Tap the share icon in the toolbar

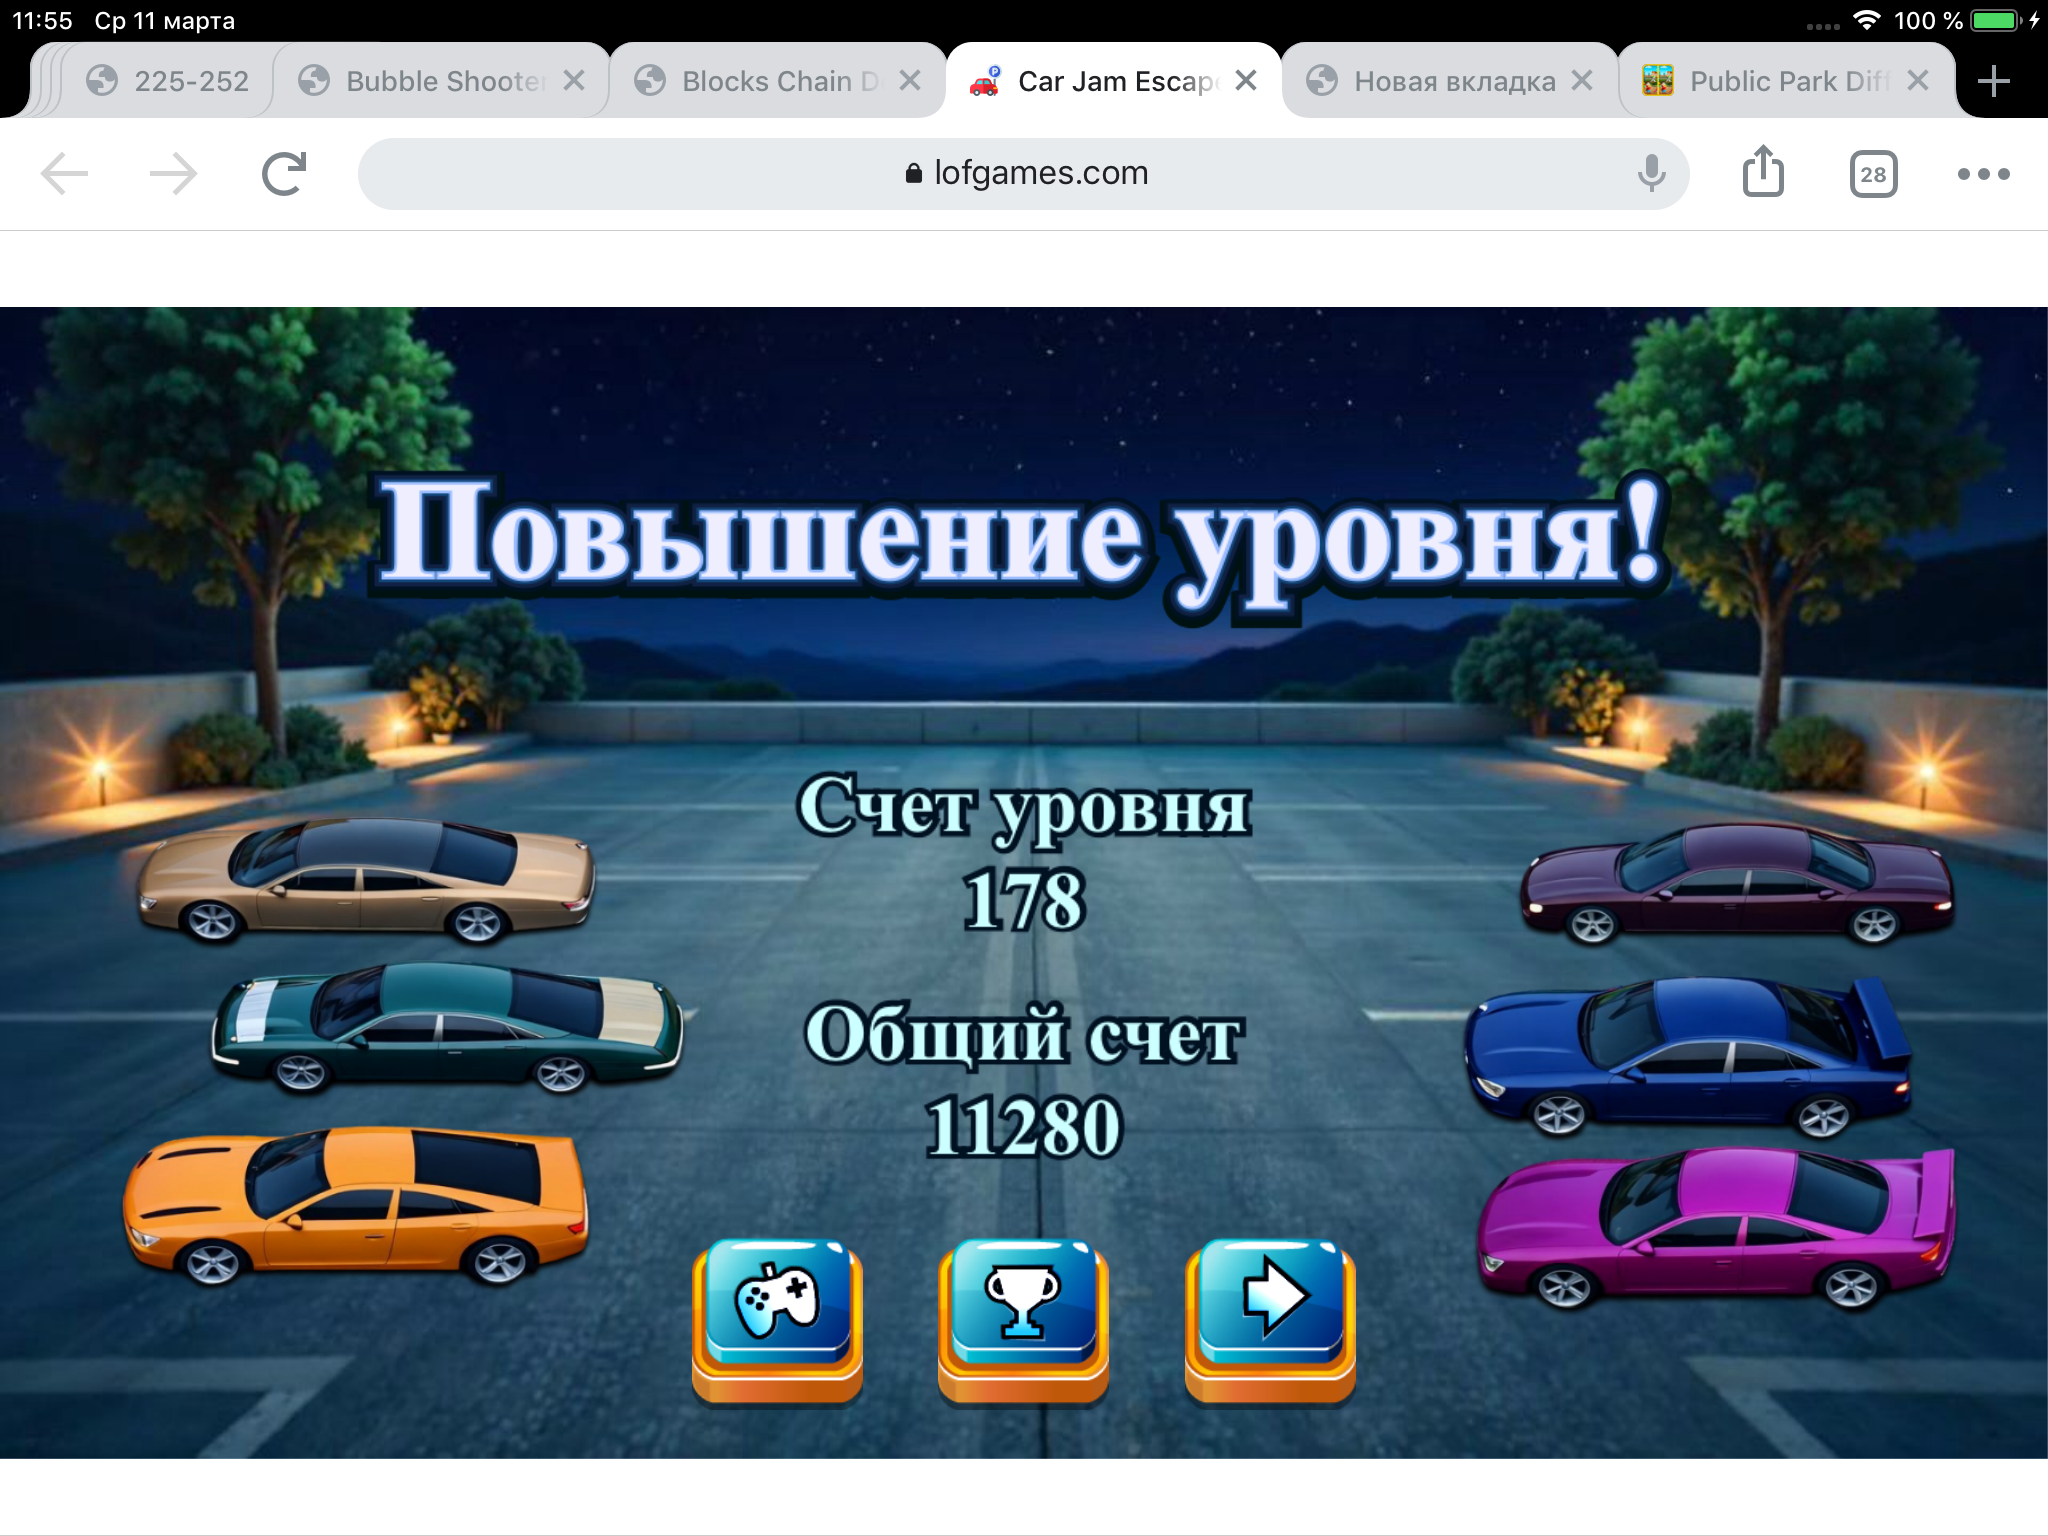1763,173
